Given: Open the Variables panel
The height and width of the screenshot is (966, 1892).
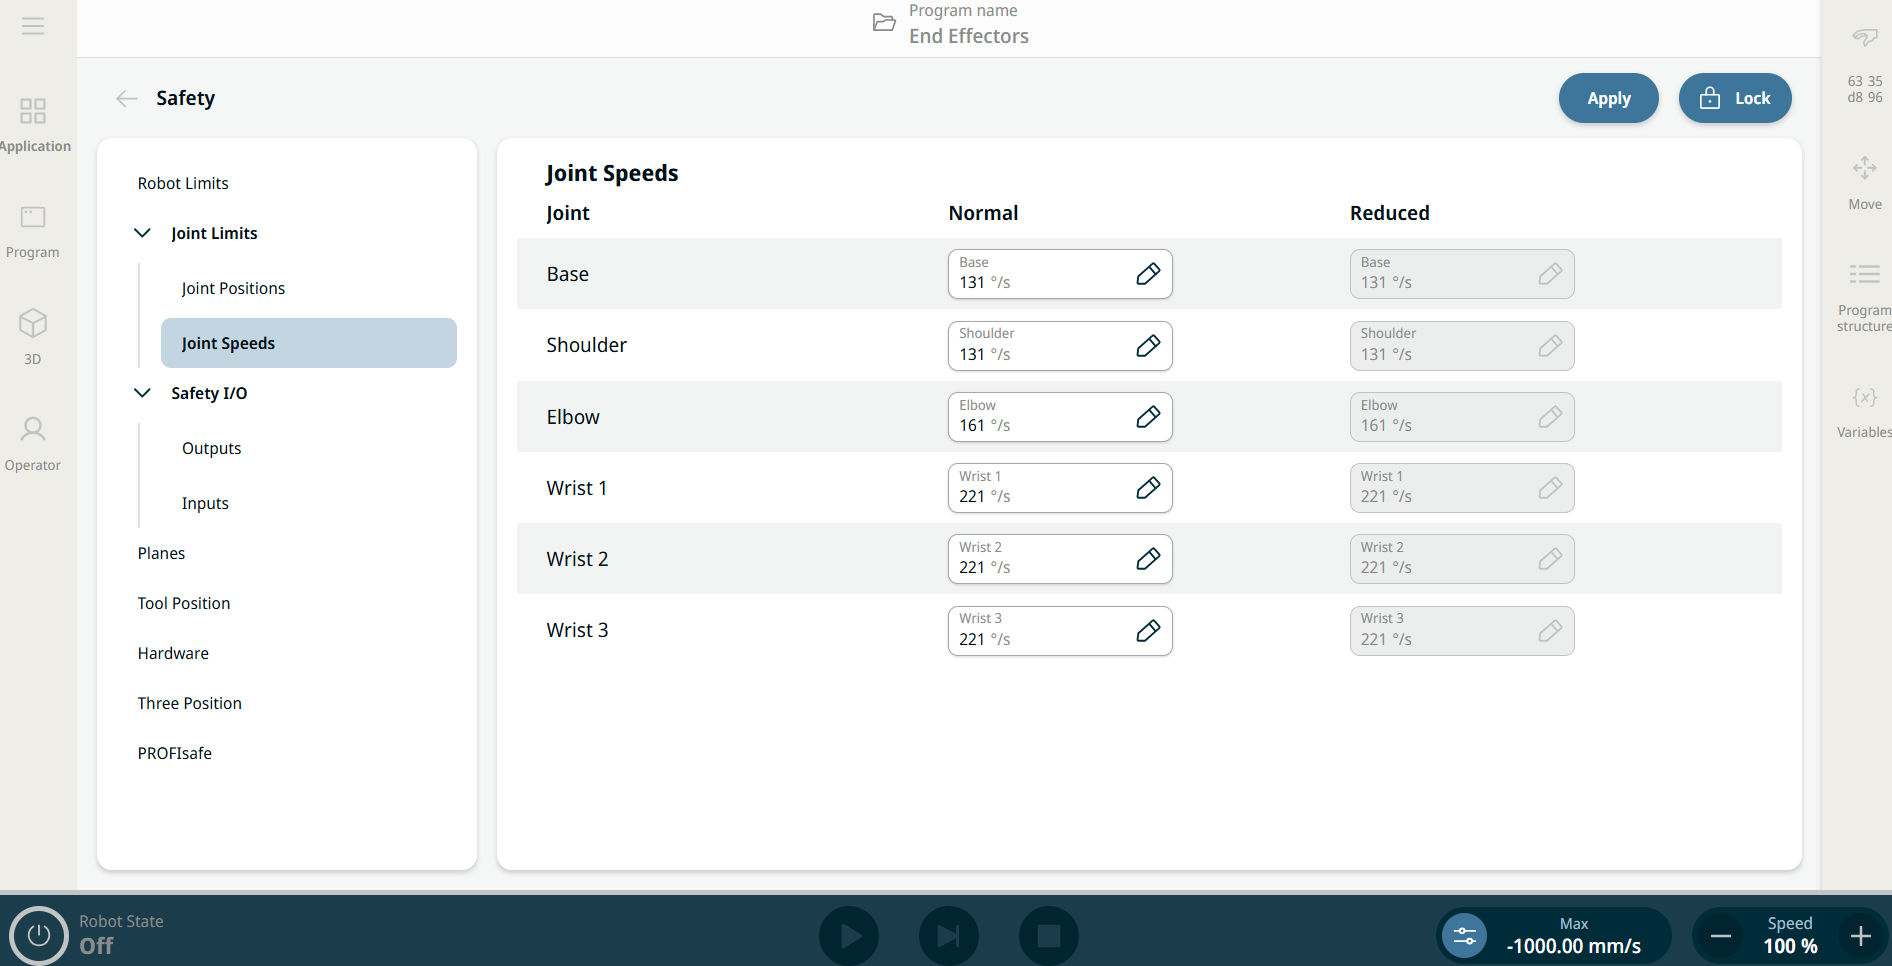Looking at the screenshot, I should click(x=1864, y=410).
